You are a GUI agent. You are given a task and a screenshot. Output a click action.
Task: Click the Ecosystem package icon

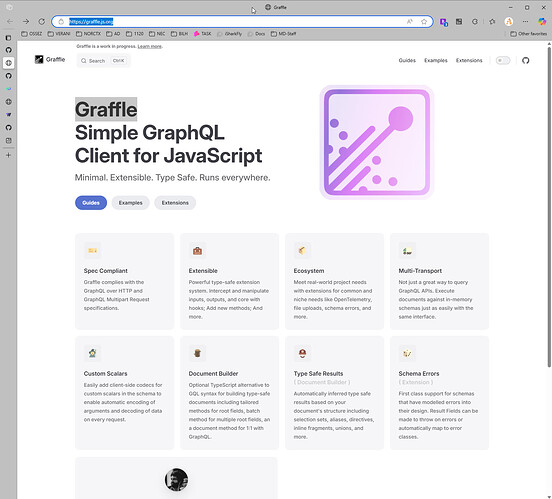[x=302, y=250]
